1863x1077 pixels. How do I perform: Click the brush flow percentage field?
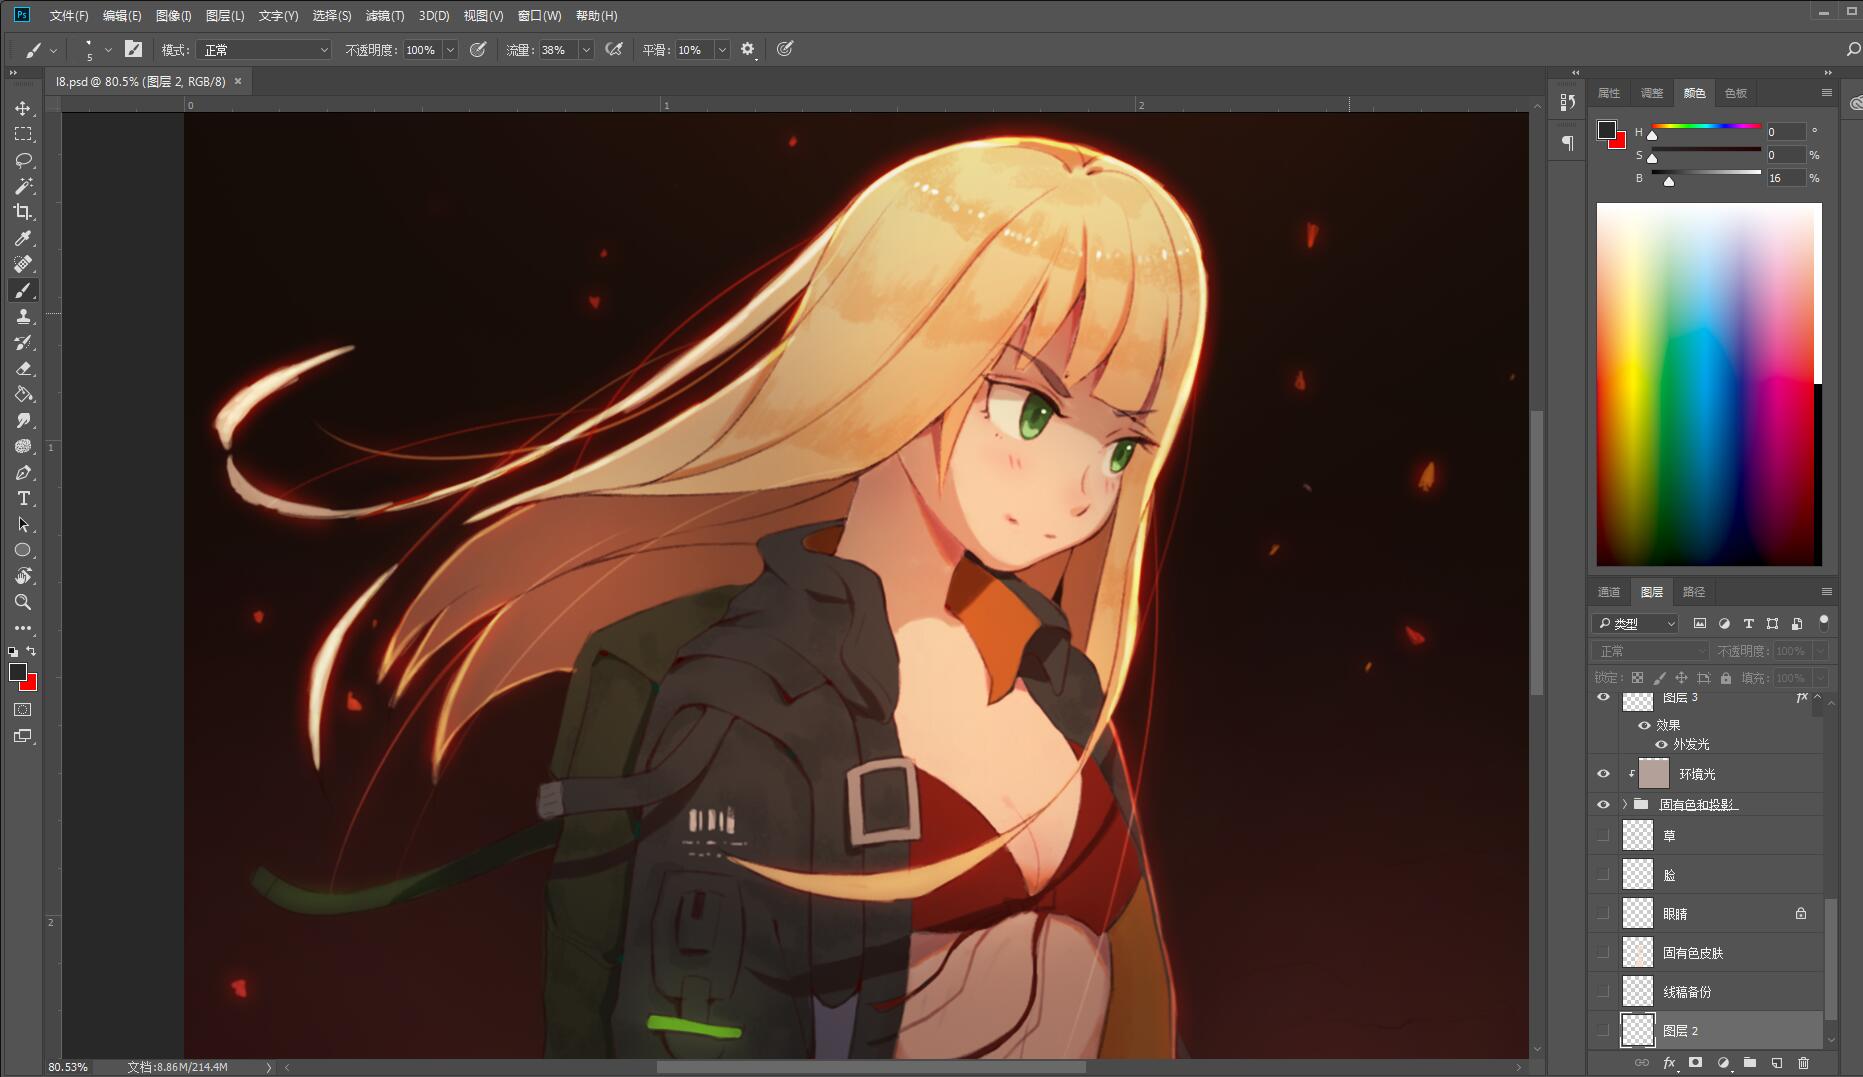(x=556, y=50)
